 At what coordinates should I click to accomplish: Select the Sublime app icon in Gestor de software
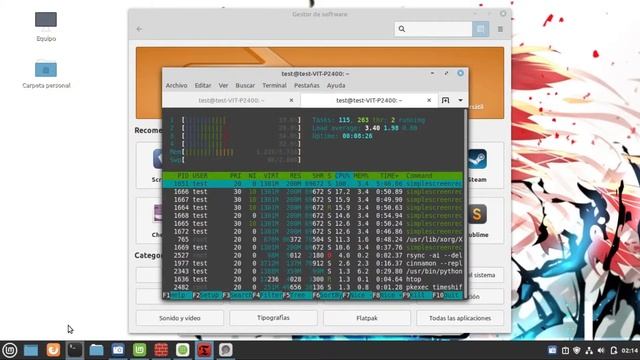(477, 214)
